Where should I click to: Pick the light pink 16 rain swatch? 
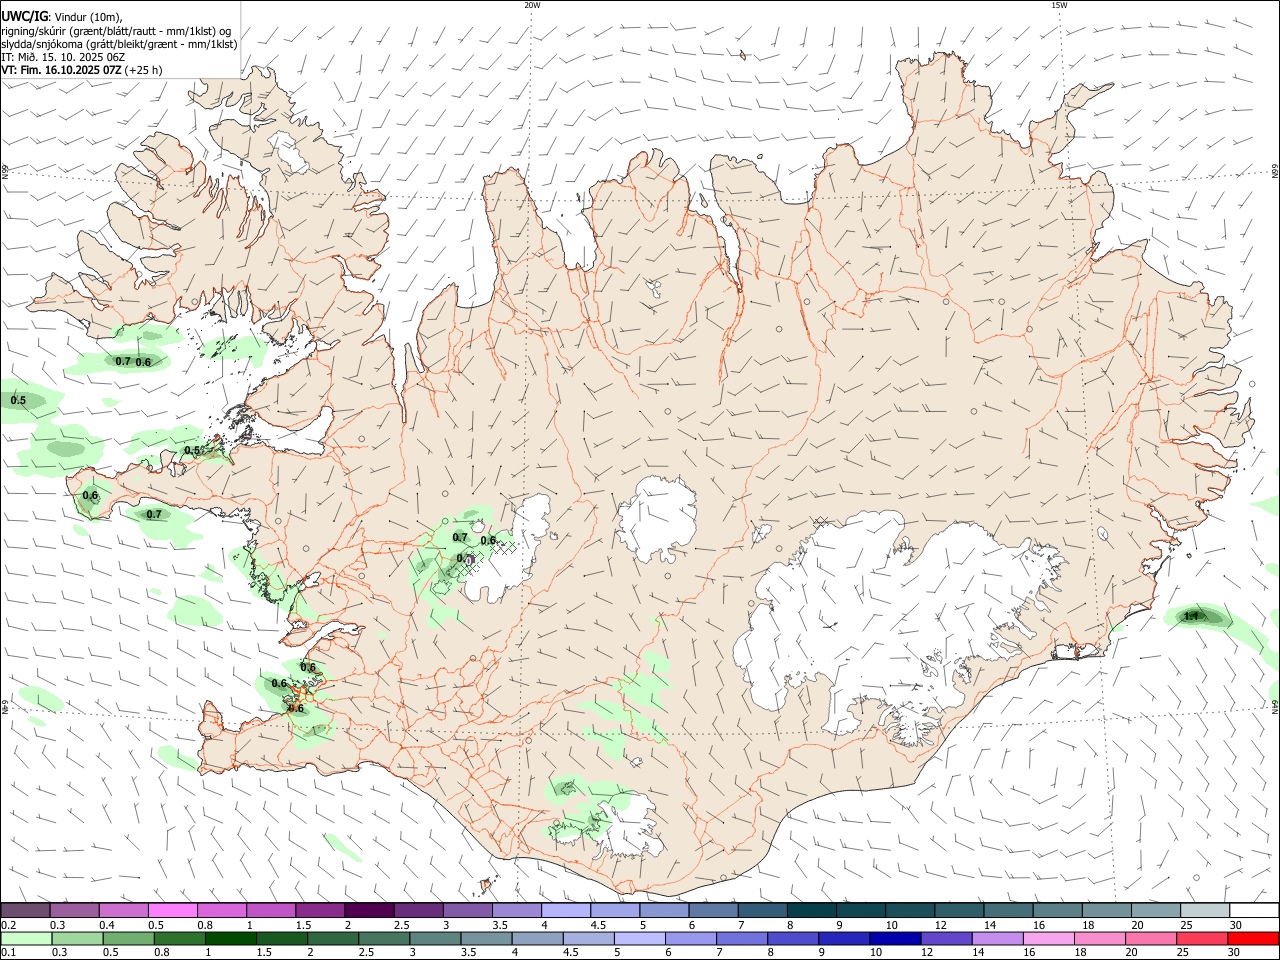[1049, 938]
